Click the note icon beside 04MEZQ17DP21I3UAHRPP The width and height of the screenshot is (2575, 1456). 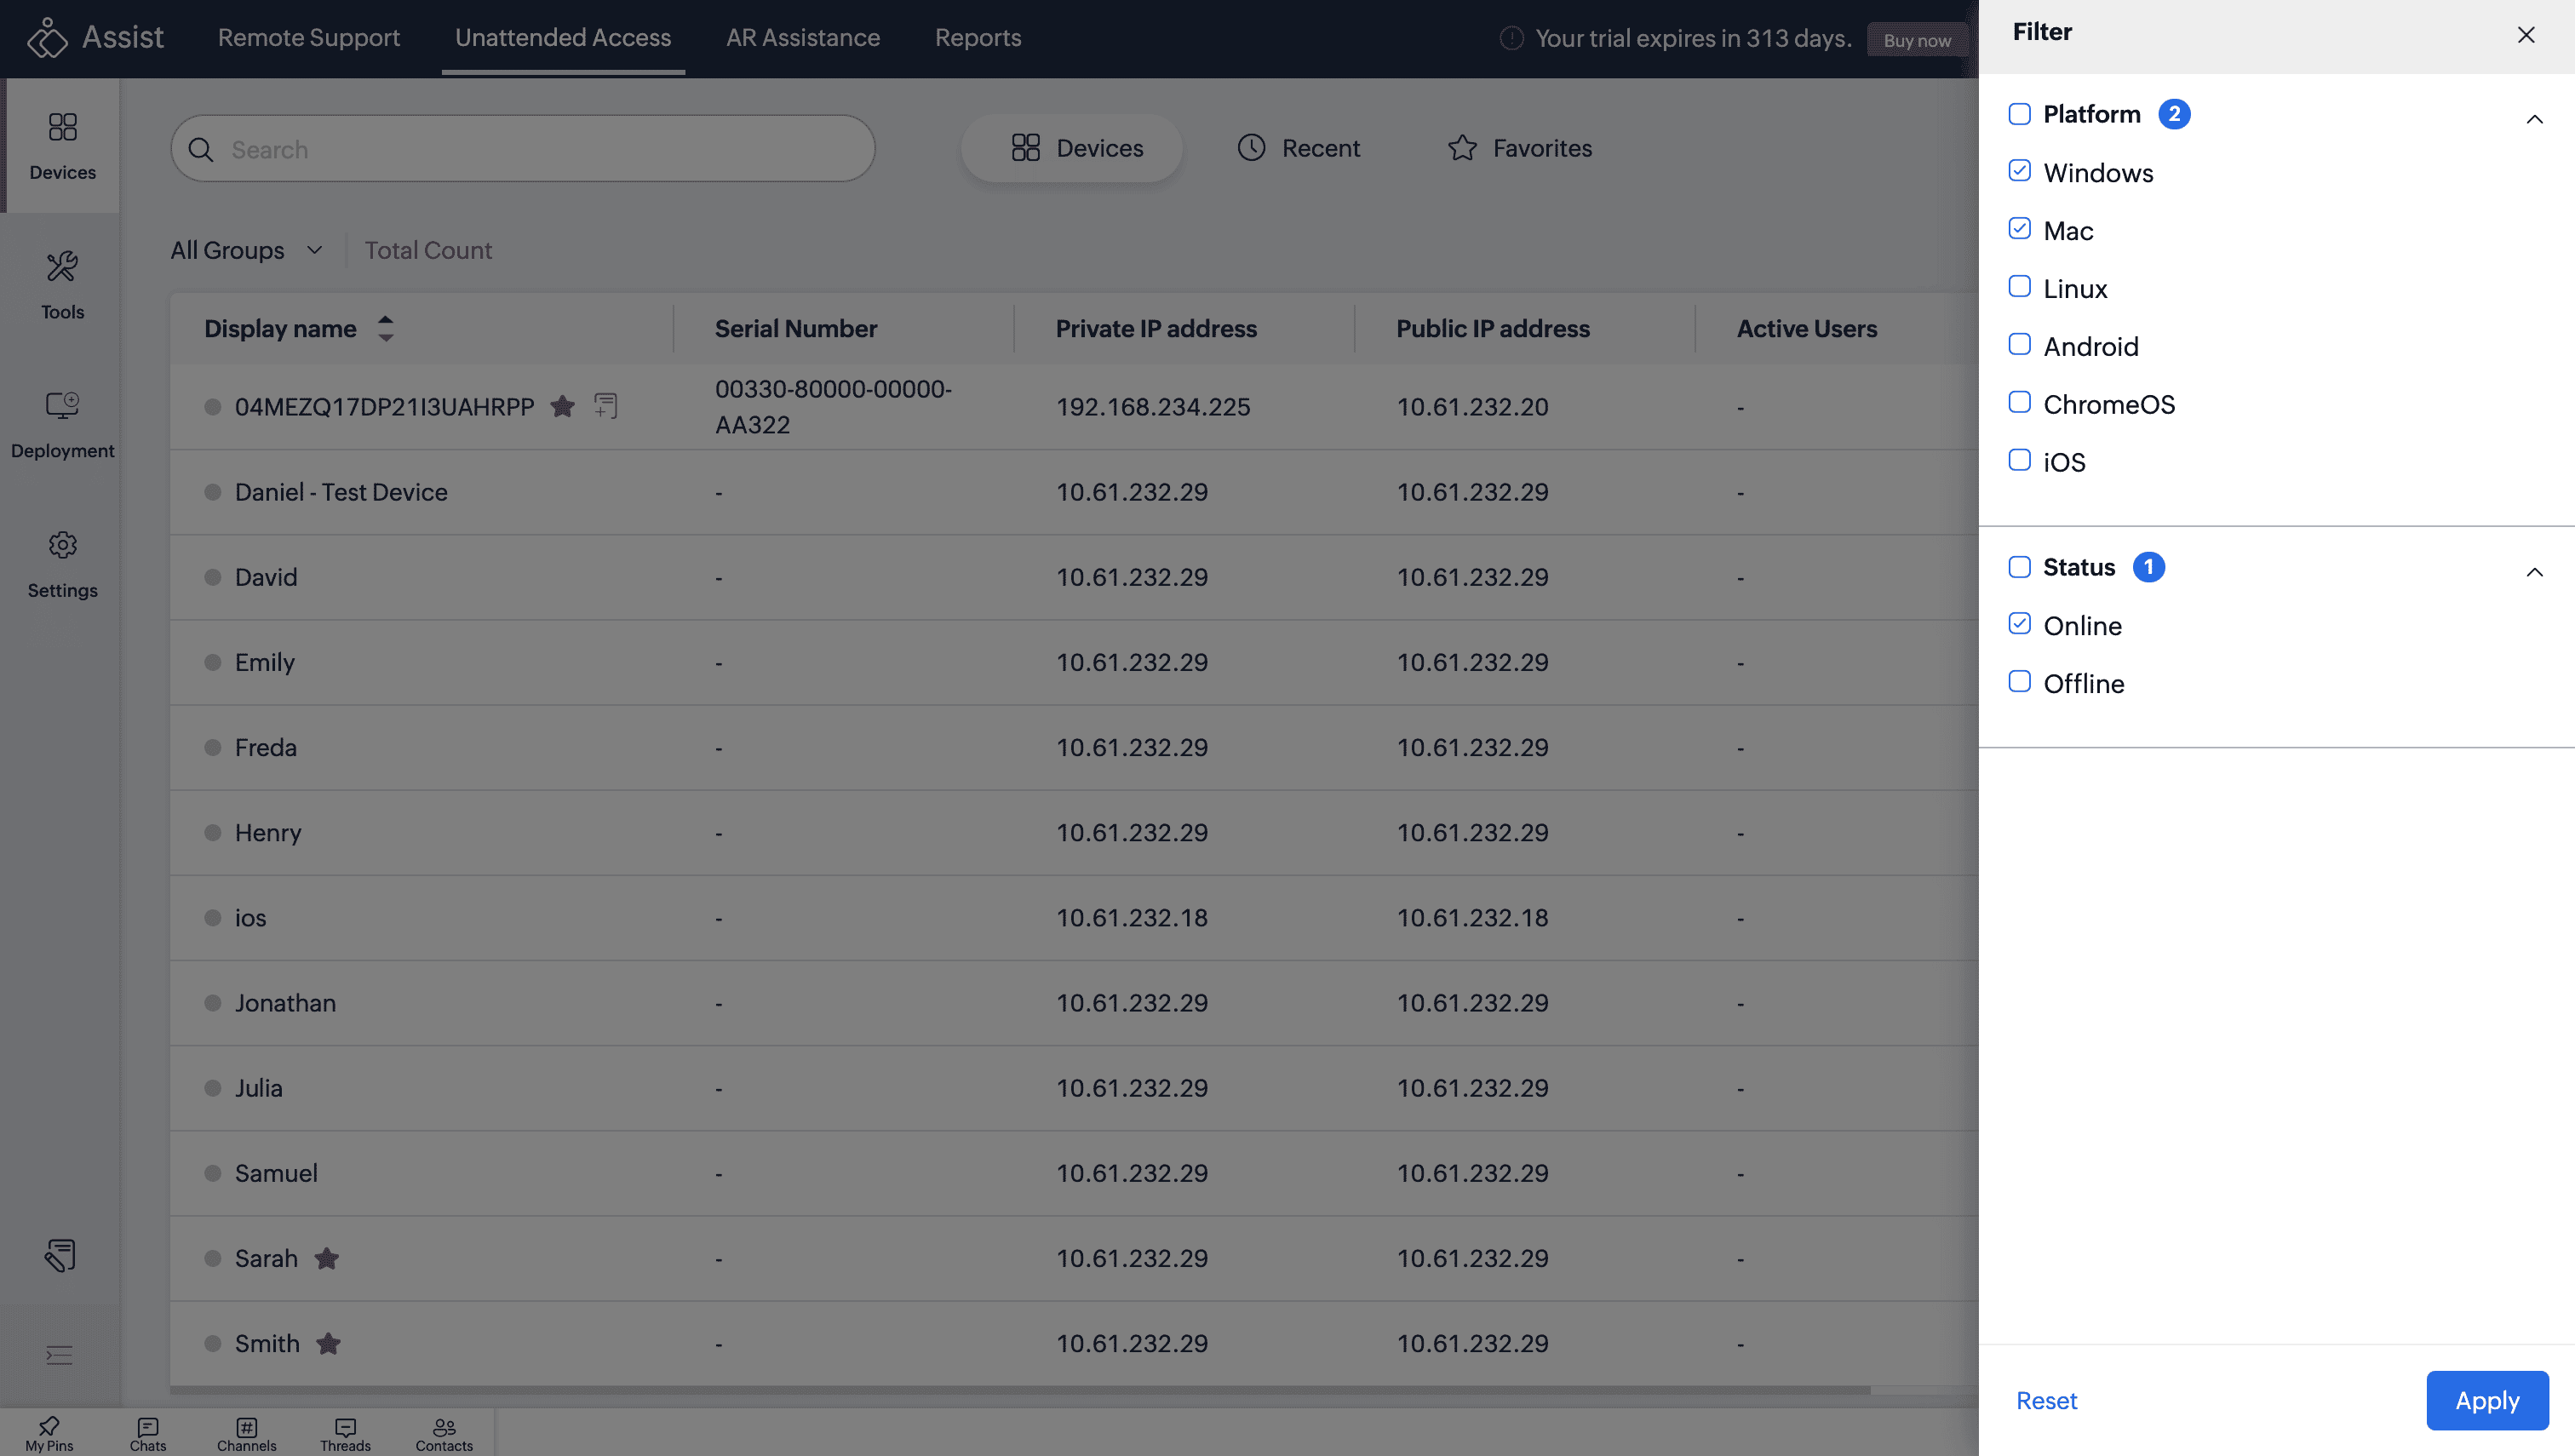click(x=606, y=406)
